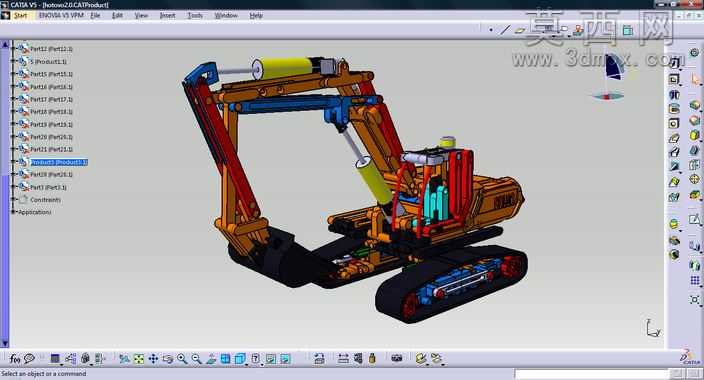Click the Line tool icon
Viewport: 704px width, 380px height.
(x=506, y=30)
